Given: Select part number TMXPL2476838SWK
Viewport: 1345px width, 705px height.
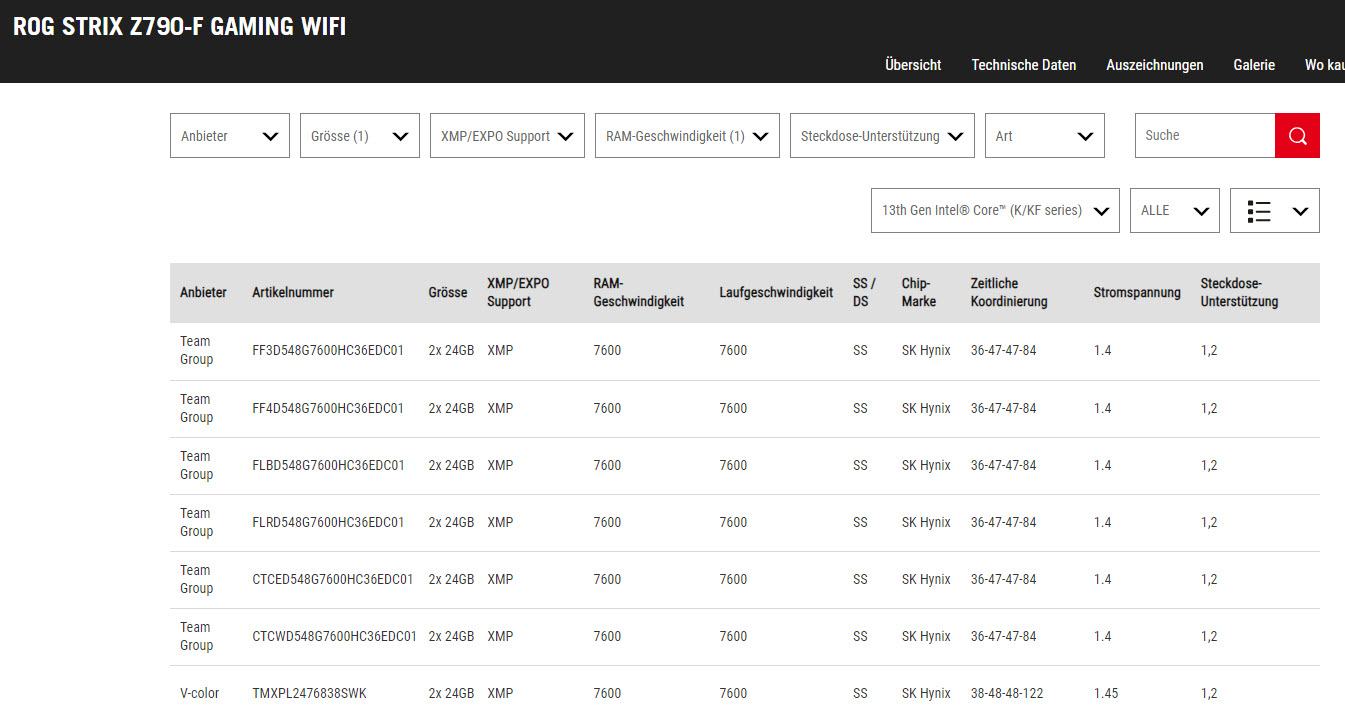Looking at the screenshot, I should click(x=309, y=694).
